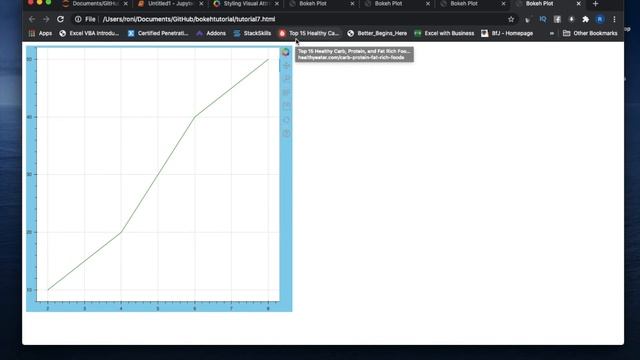Open the Chrome three-dot menu

[x=614, y=19]
